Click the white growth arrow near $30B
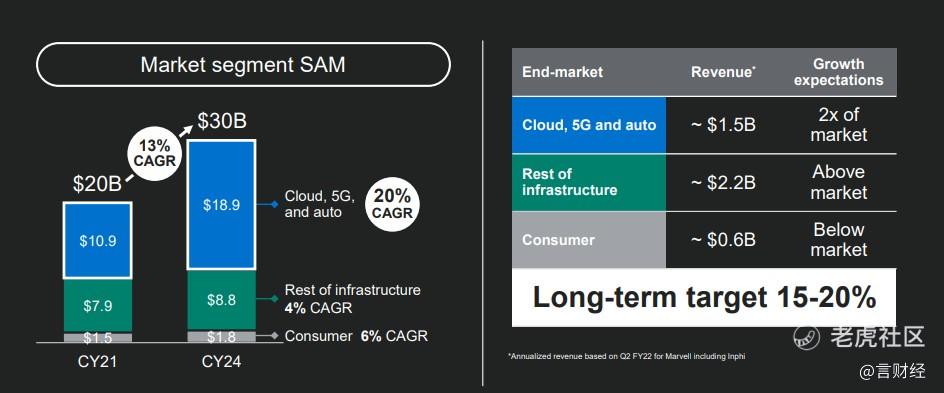 [x=187, y=131]
